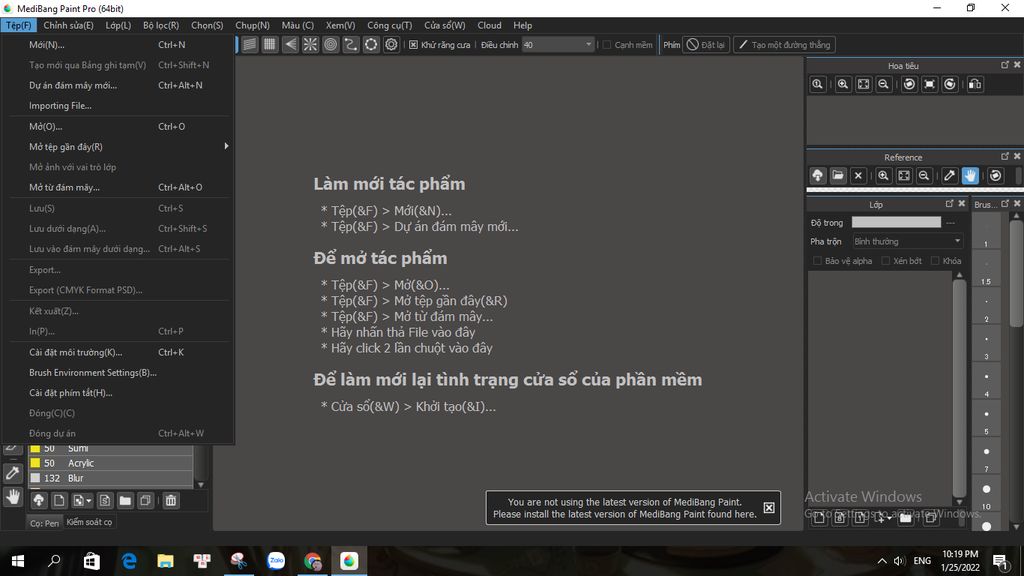Click the 100% zoom icon in Hoa tiêu

click(x=817, y=84)
